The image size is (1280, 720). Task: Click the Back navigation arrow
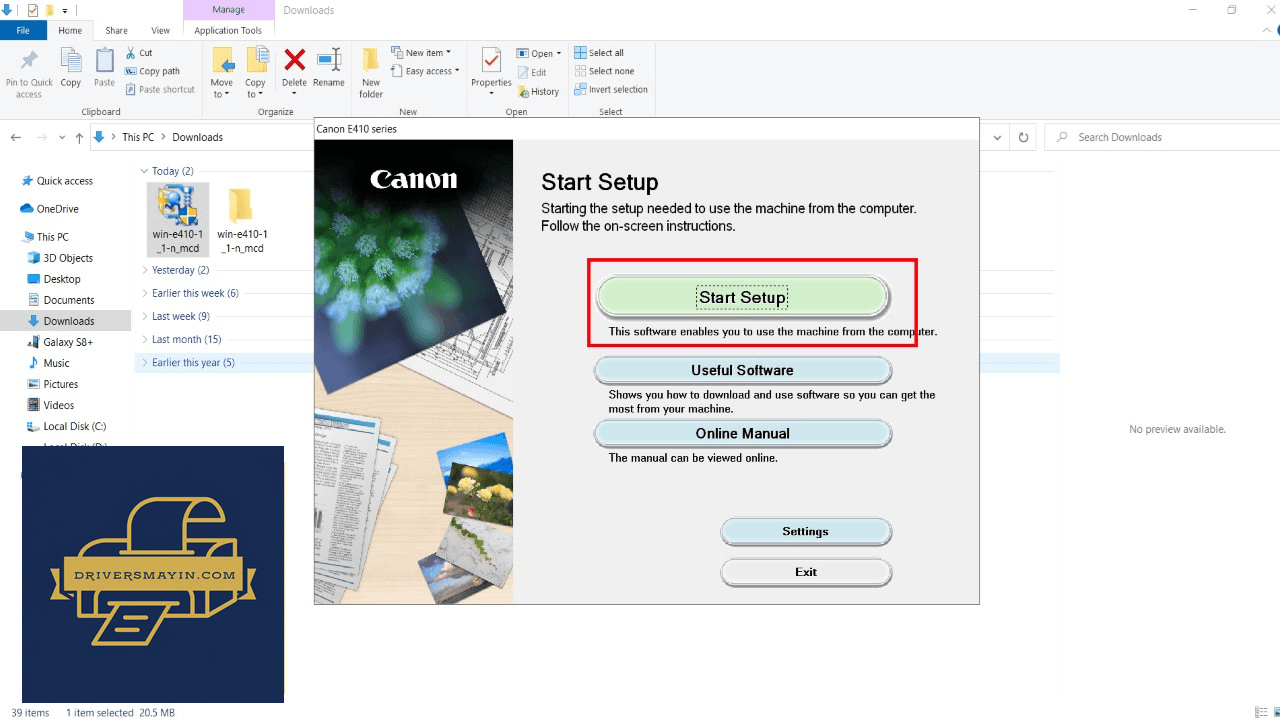tap(16, 138)
